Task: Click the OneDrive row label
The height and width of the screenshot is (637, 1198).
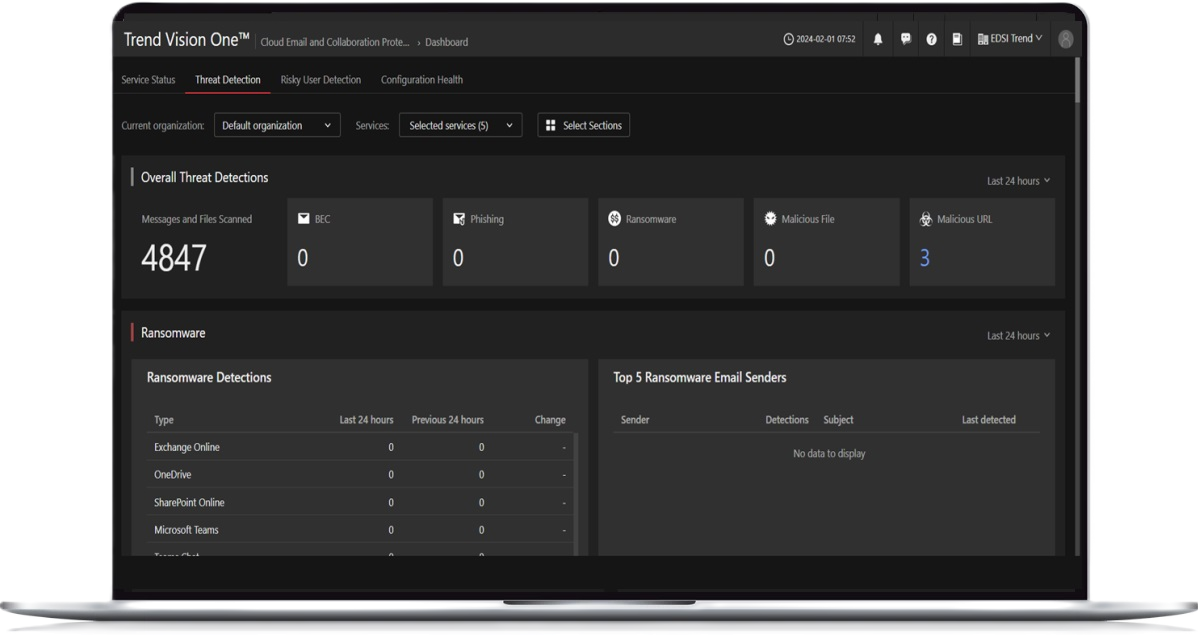Action: coord(173,474)
